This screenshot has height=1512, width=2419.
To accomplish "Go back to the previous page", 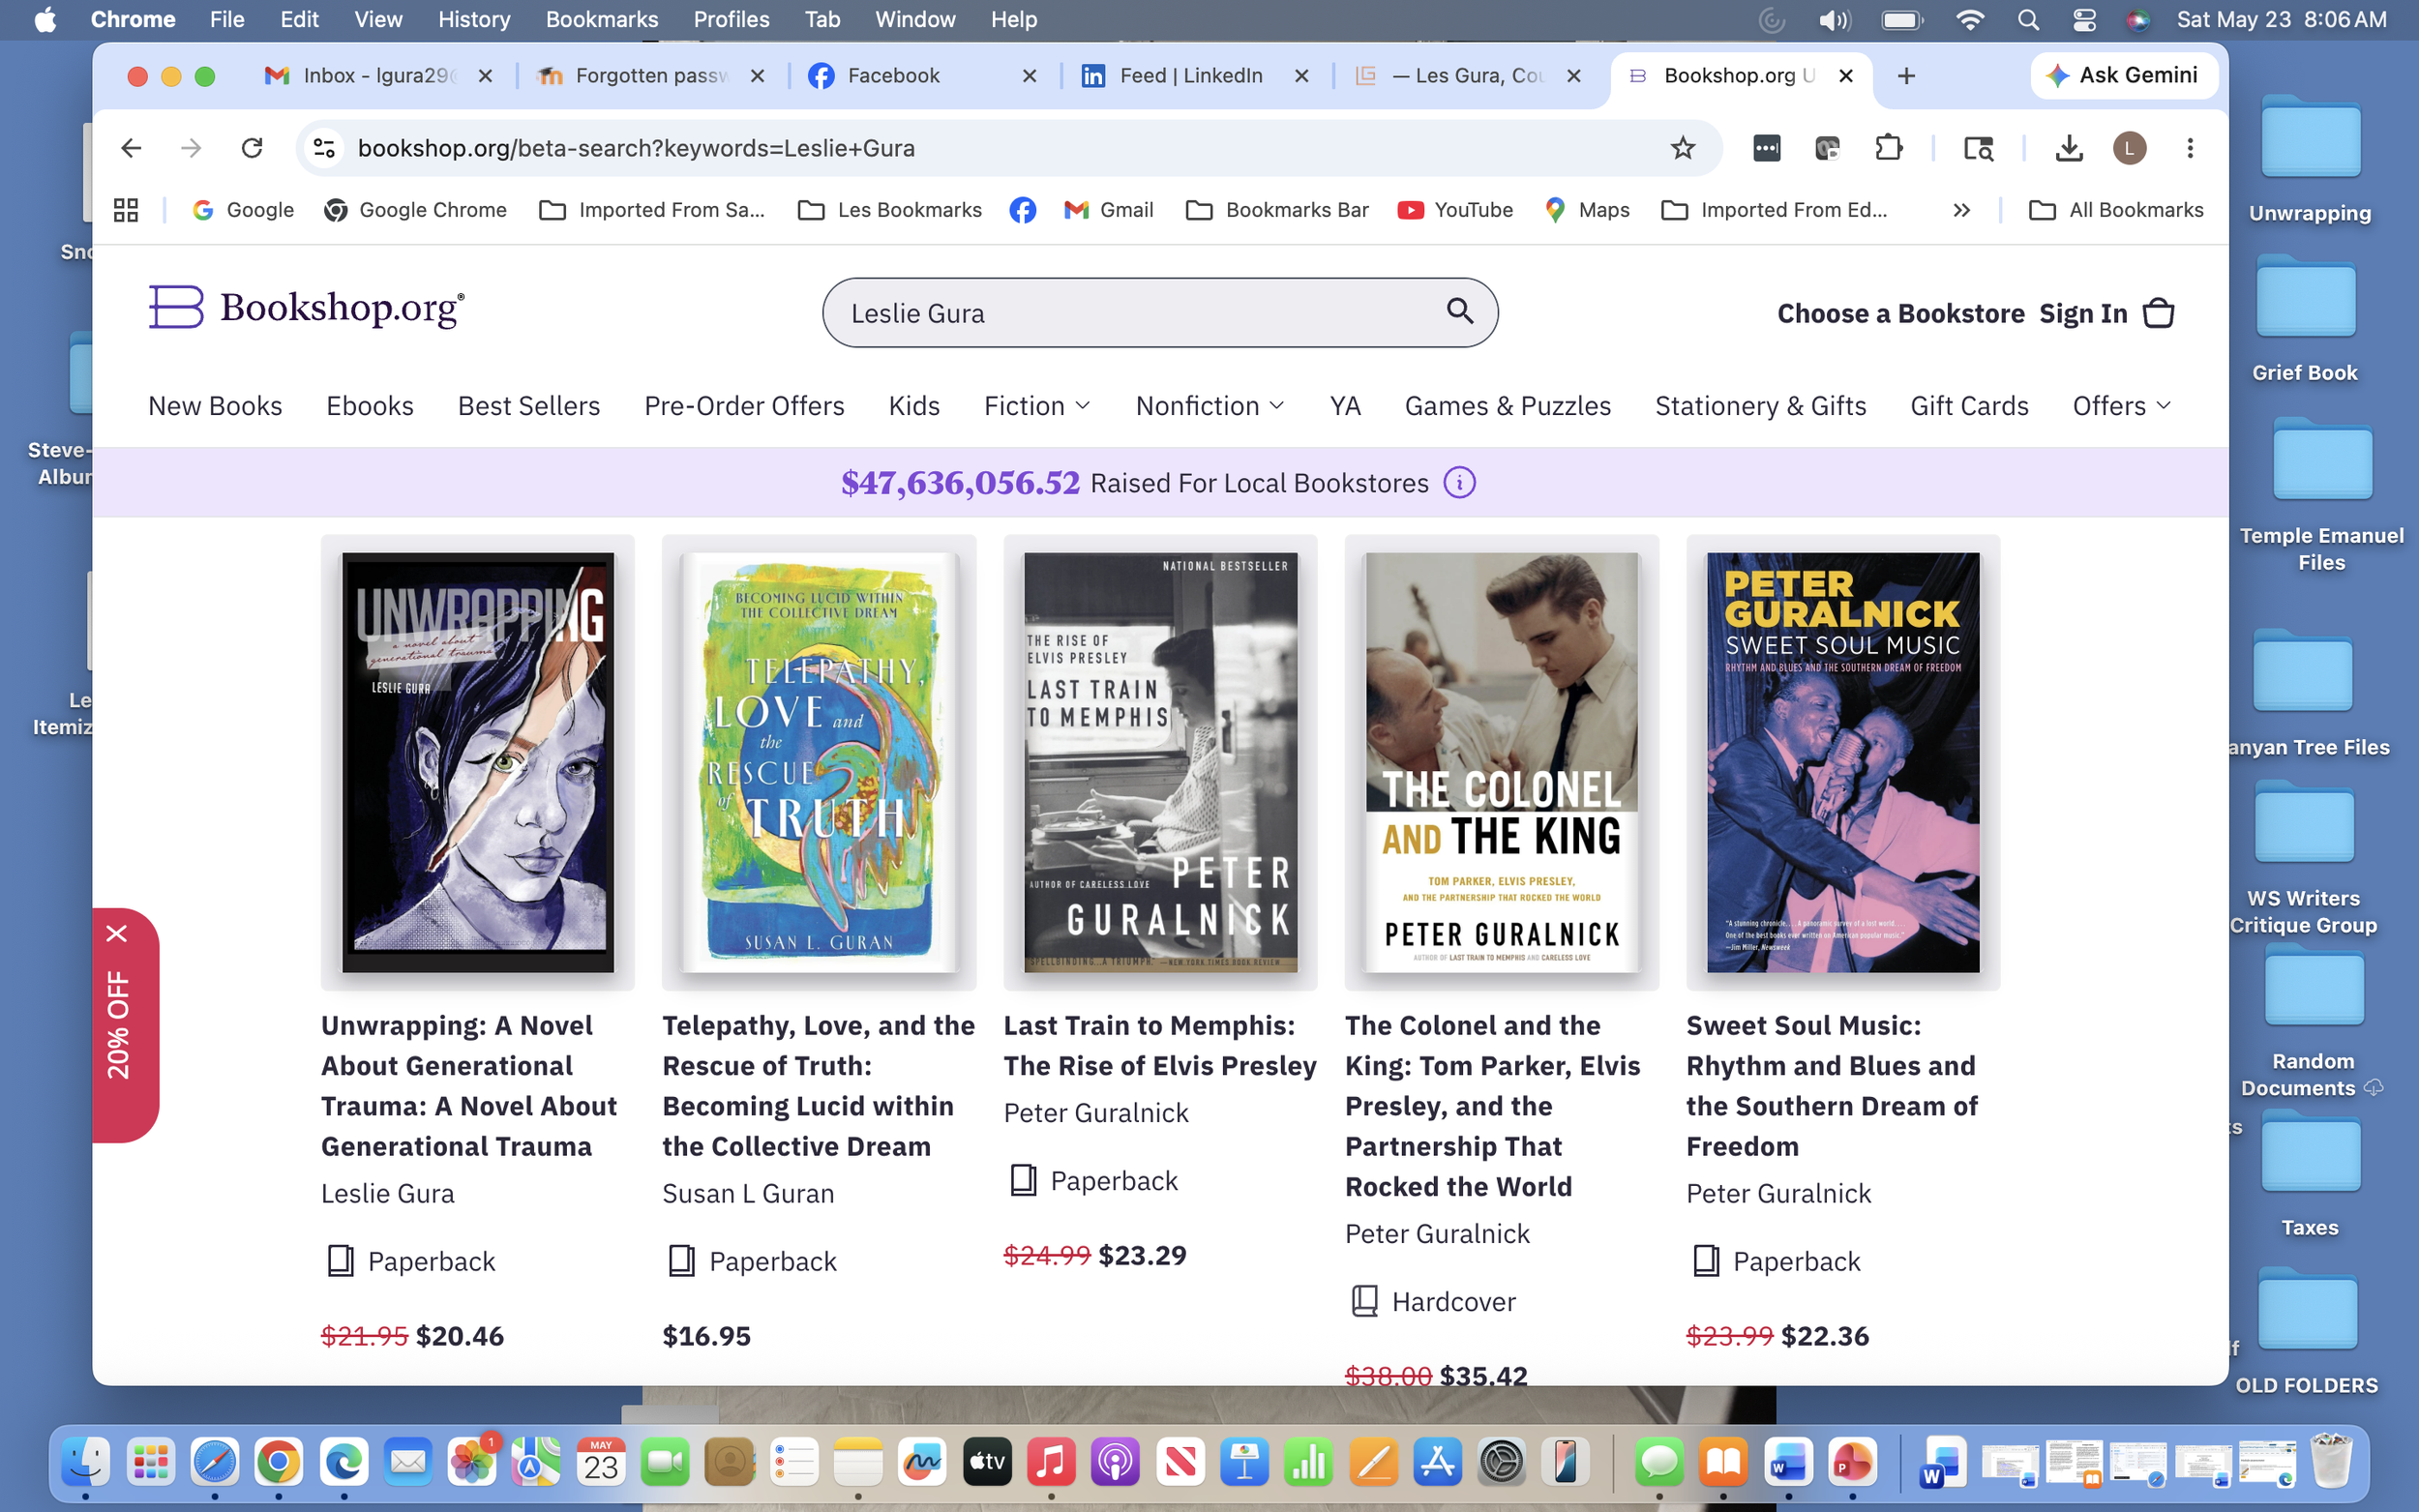I will click(x=131, y=148).
